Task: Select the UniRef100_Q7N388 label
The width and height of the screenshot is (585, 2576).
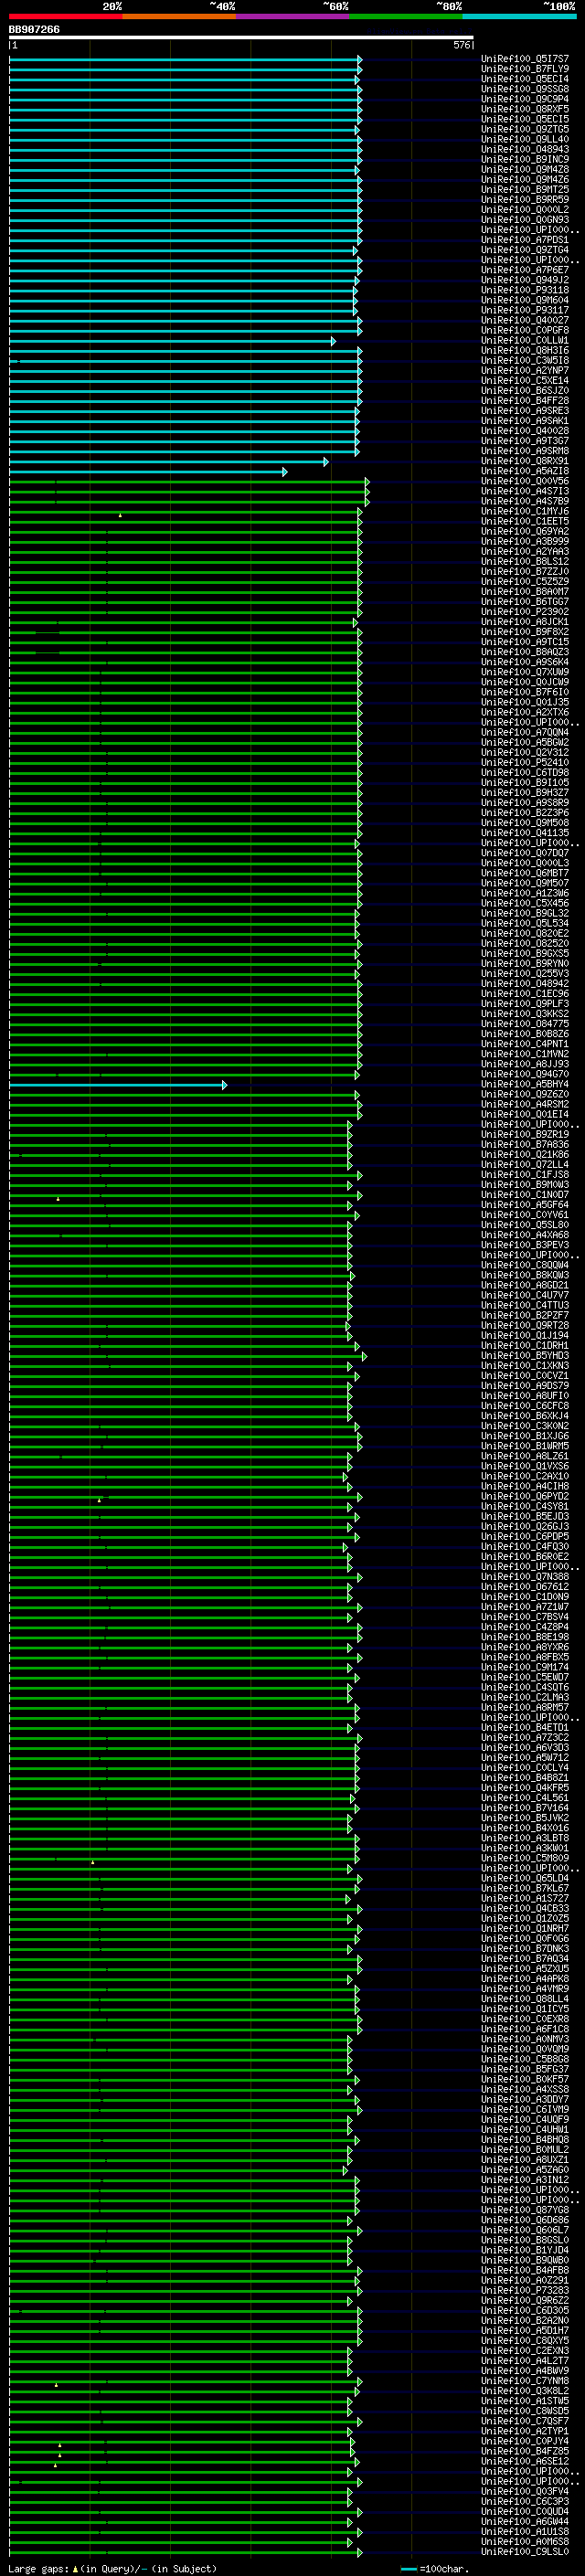Action: tap(525, 1576)
